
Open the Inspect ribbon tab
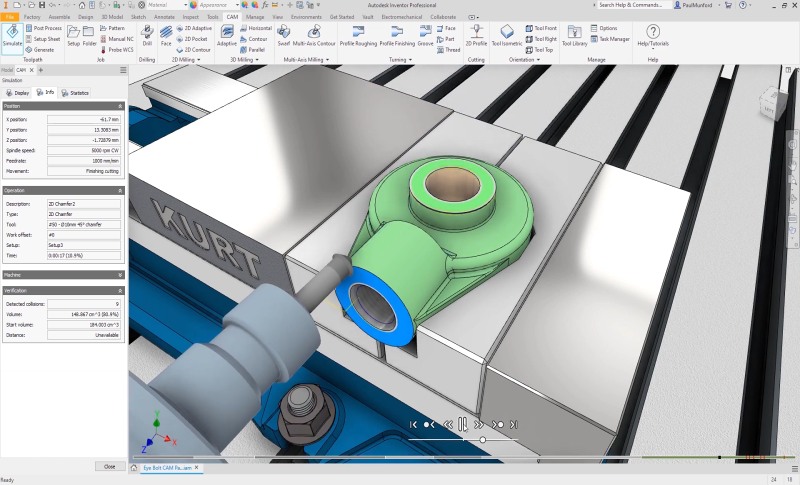(191, 17)
